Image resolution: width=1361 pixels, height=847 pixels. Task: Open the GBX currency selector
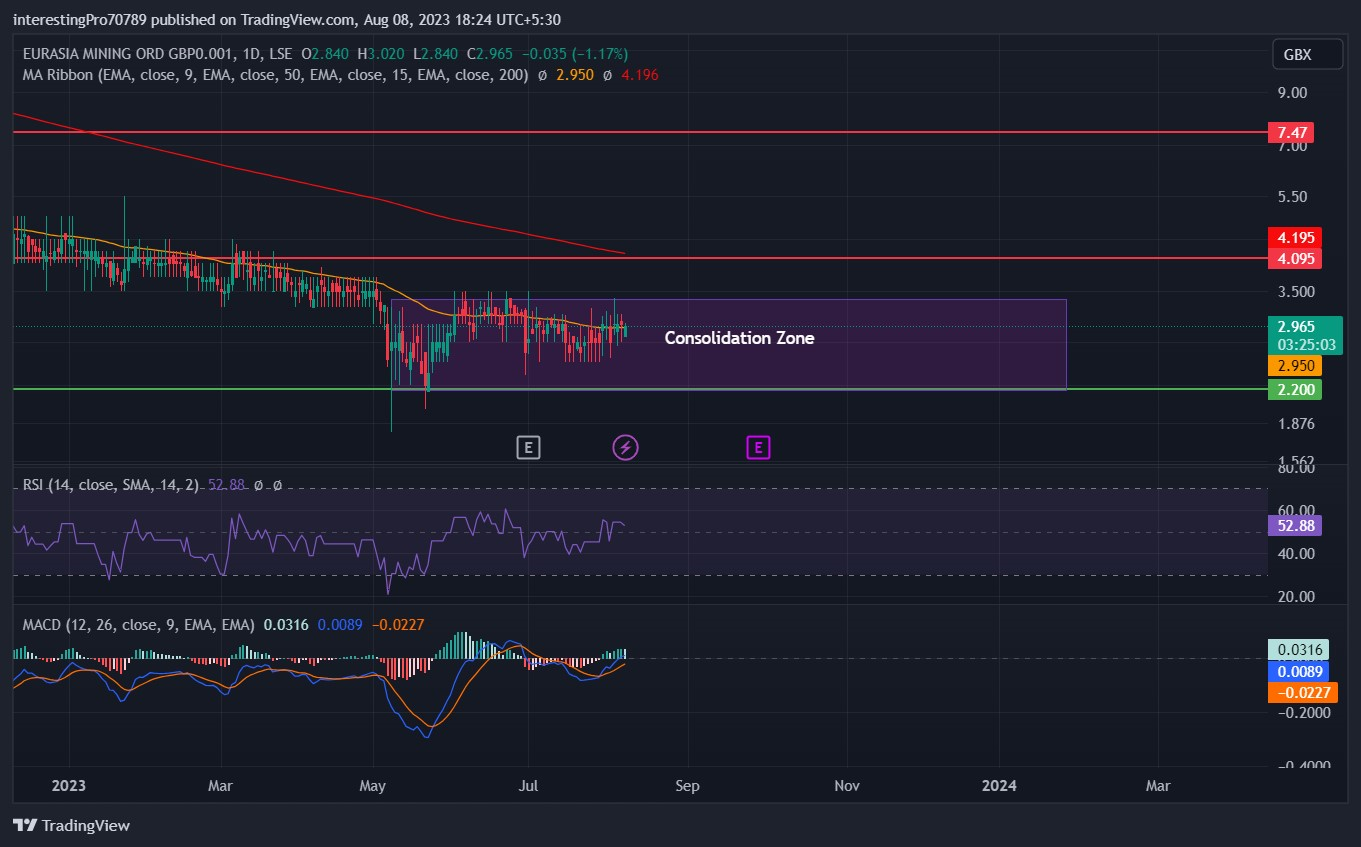point(1306,55)
